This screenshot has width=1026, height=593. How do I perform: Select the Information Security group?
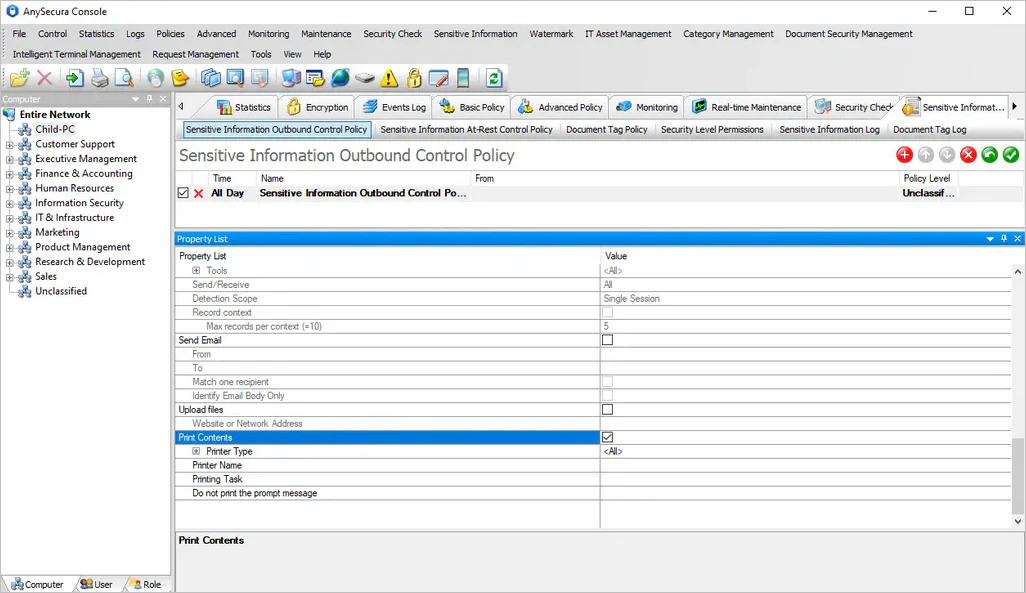click(x=79, y=203)
